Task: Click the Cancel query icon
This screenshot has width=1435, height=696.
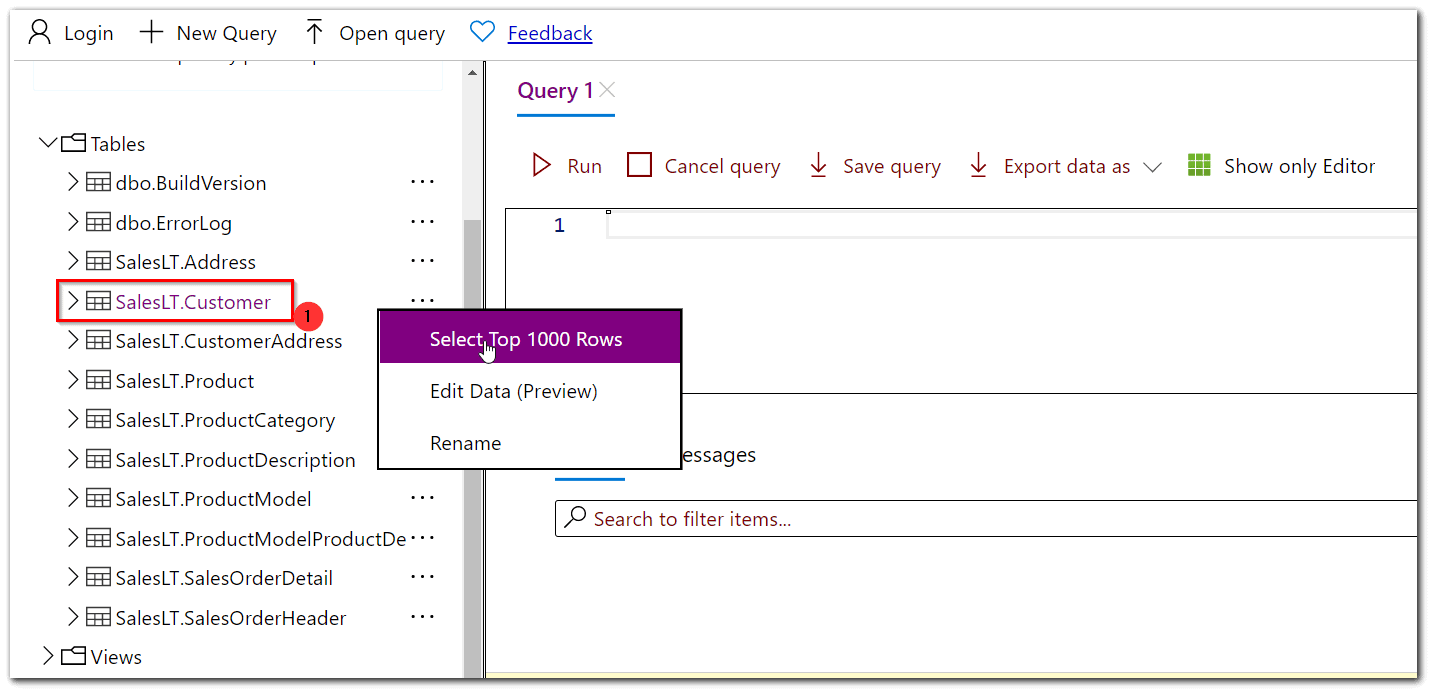Action: coord(640,165)
